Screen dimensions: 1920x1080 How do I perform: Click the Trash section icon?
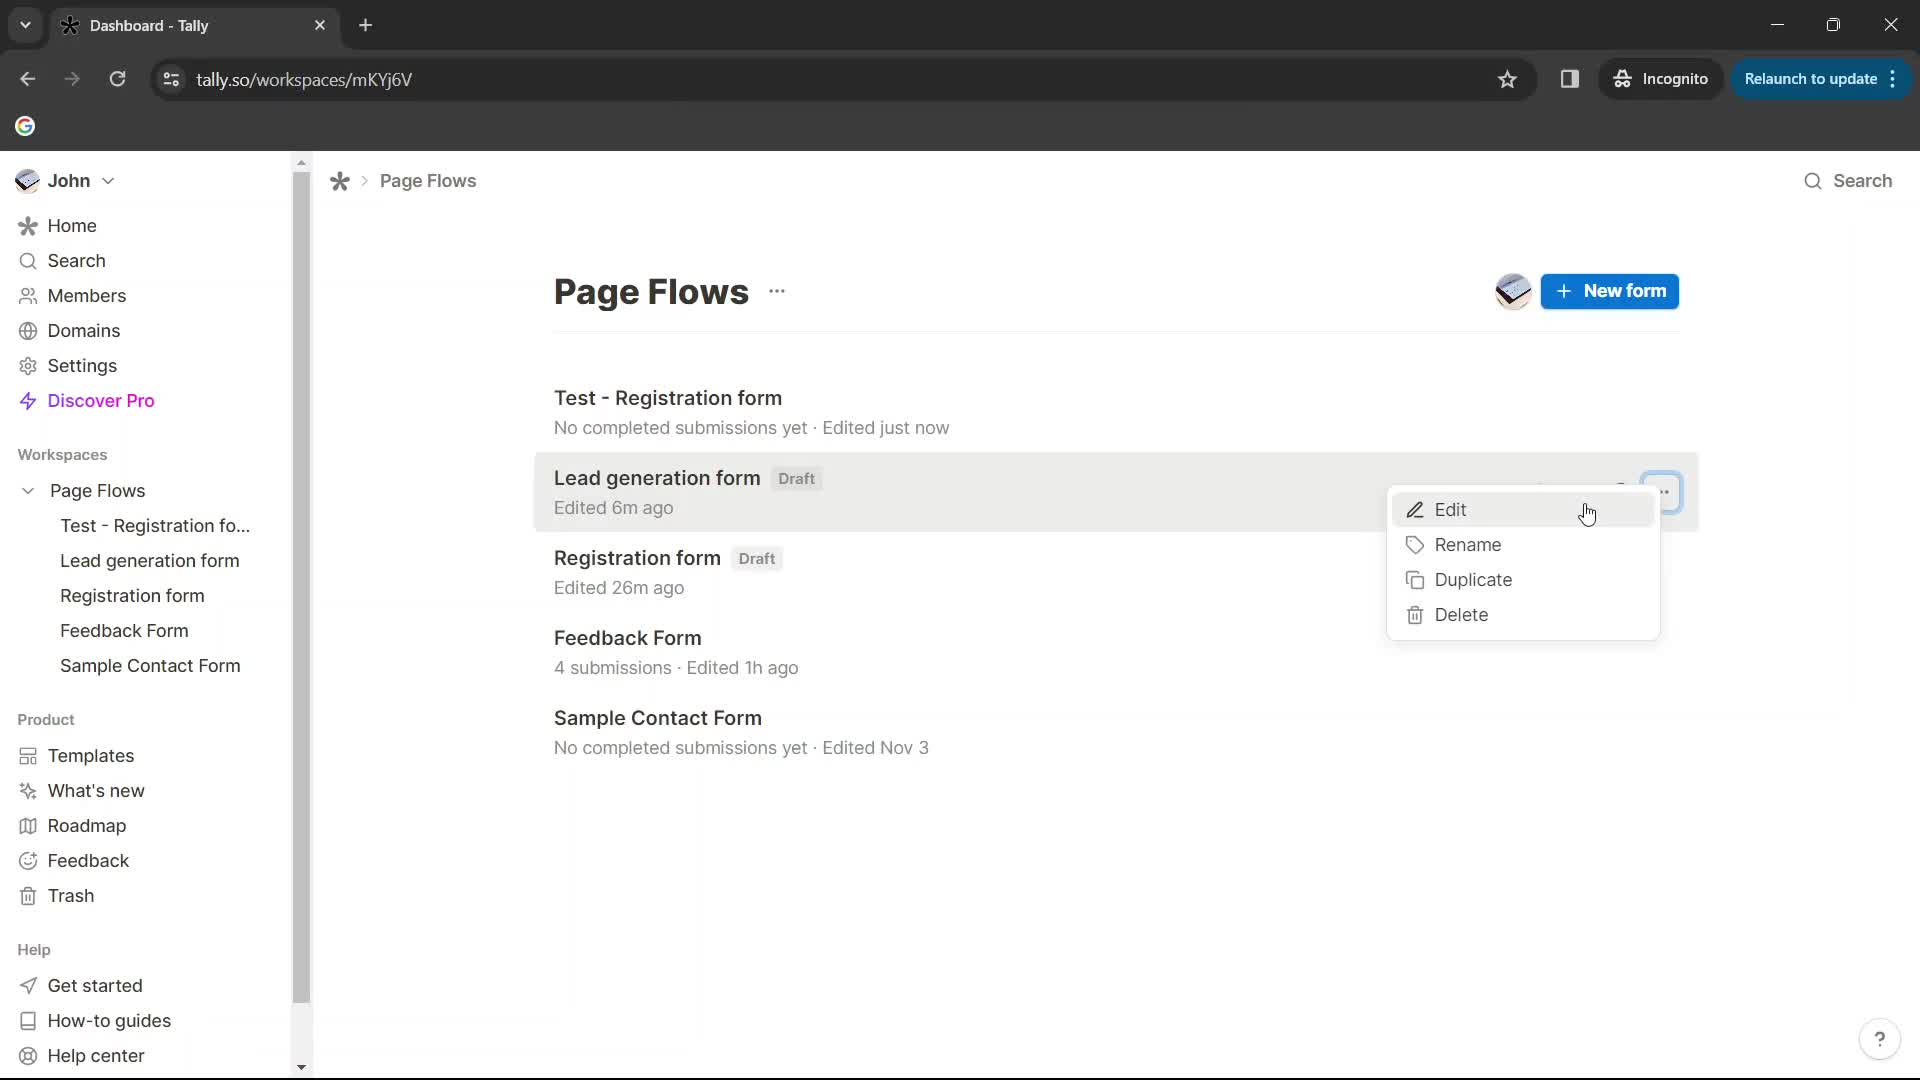(x=28, y=895)
